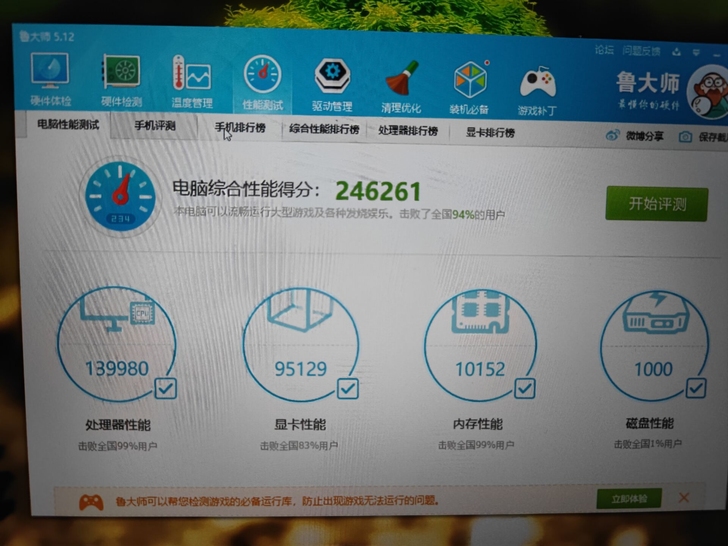Viewport: 728px width, 546px height.
Task: Click the green 开始评测 button
Action: tap(657, 204)
